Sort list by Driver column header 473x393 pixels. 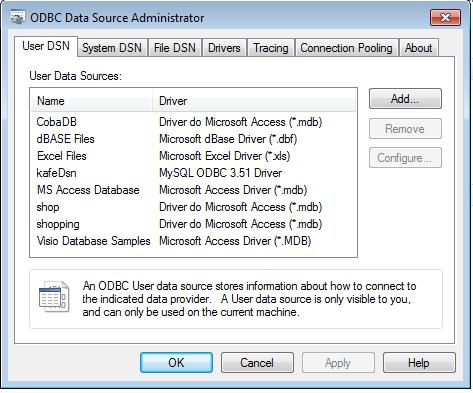[x=254, y=101]
